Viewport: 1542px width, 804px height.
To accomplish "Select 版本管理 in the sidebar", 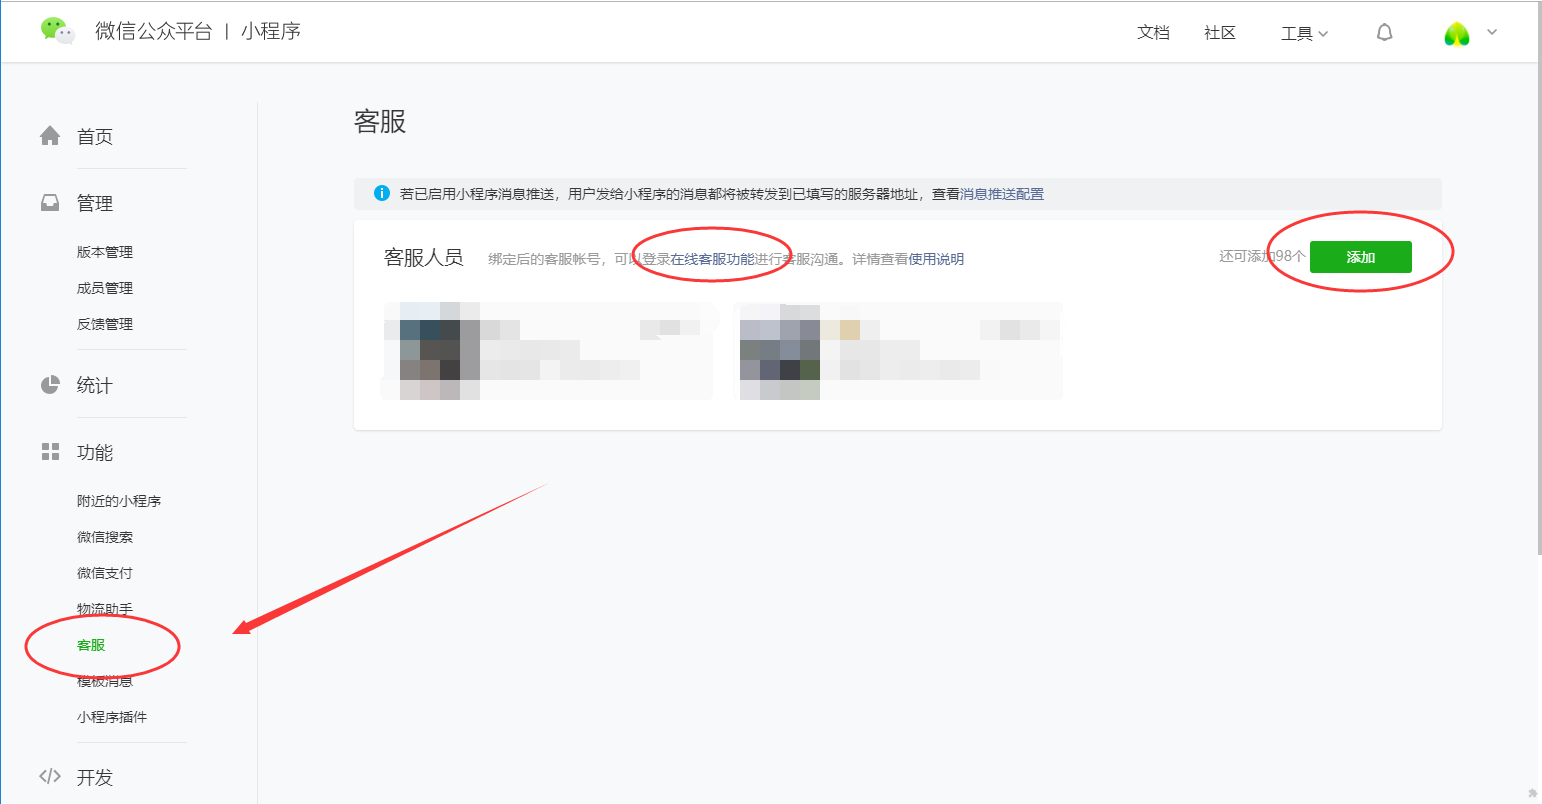I will tap(105, 252).
